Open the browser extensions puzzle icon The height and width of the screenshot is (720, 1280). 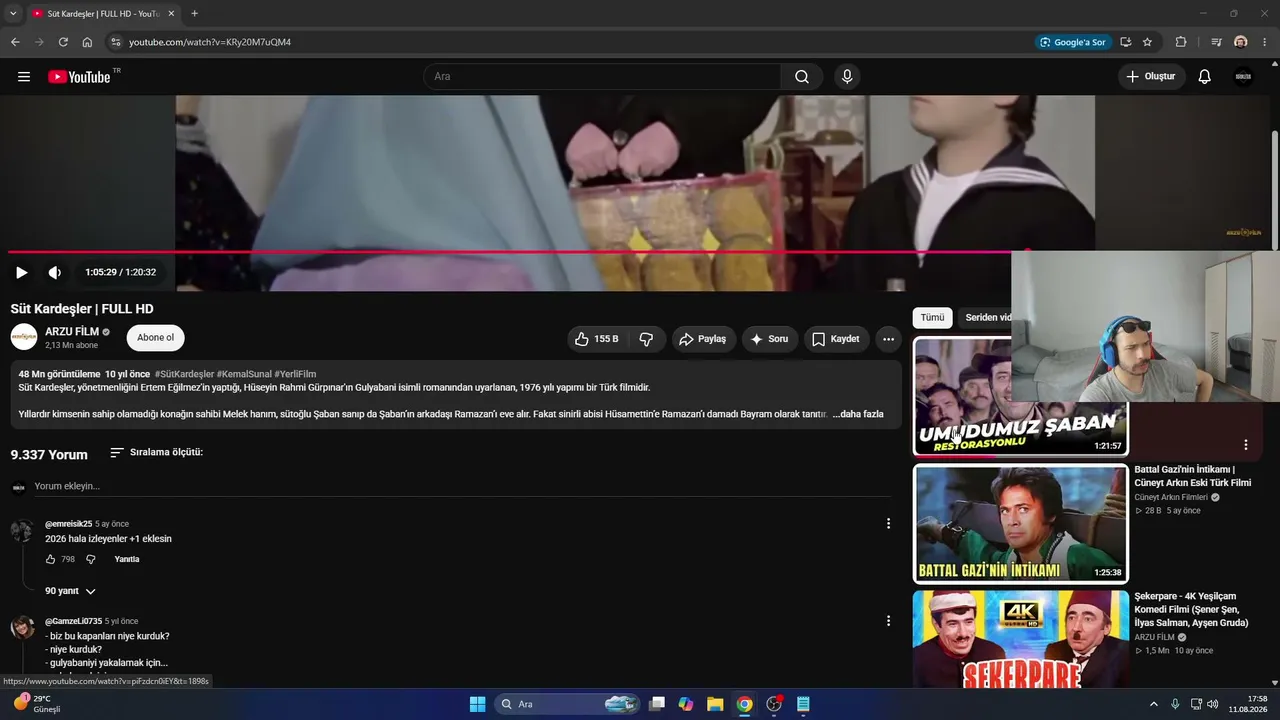pos(1181,42)
